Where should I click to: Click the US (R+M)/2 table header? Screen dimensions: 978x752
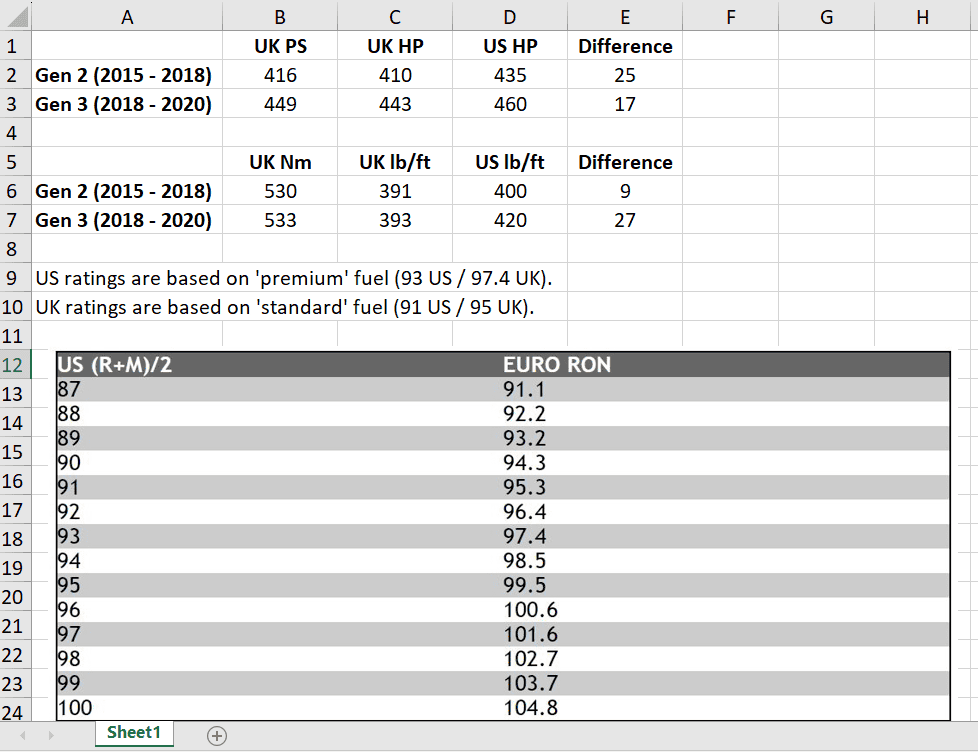(x=114, y=365)
